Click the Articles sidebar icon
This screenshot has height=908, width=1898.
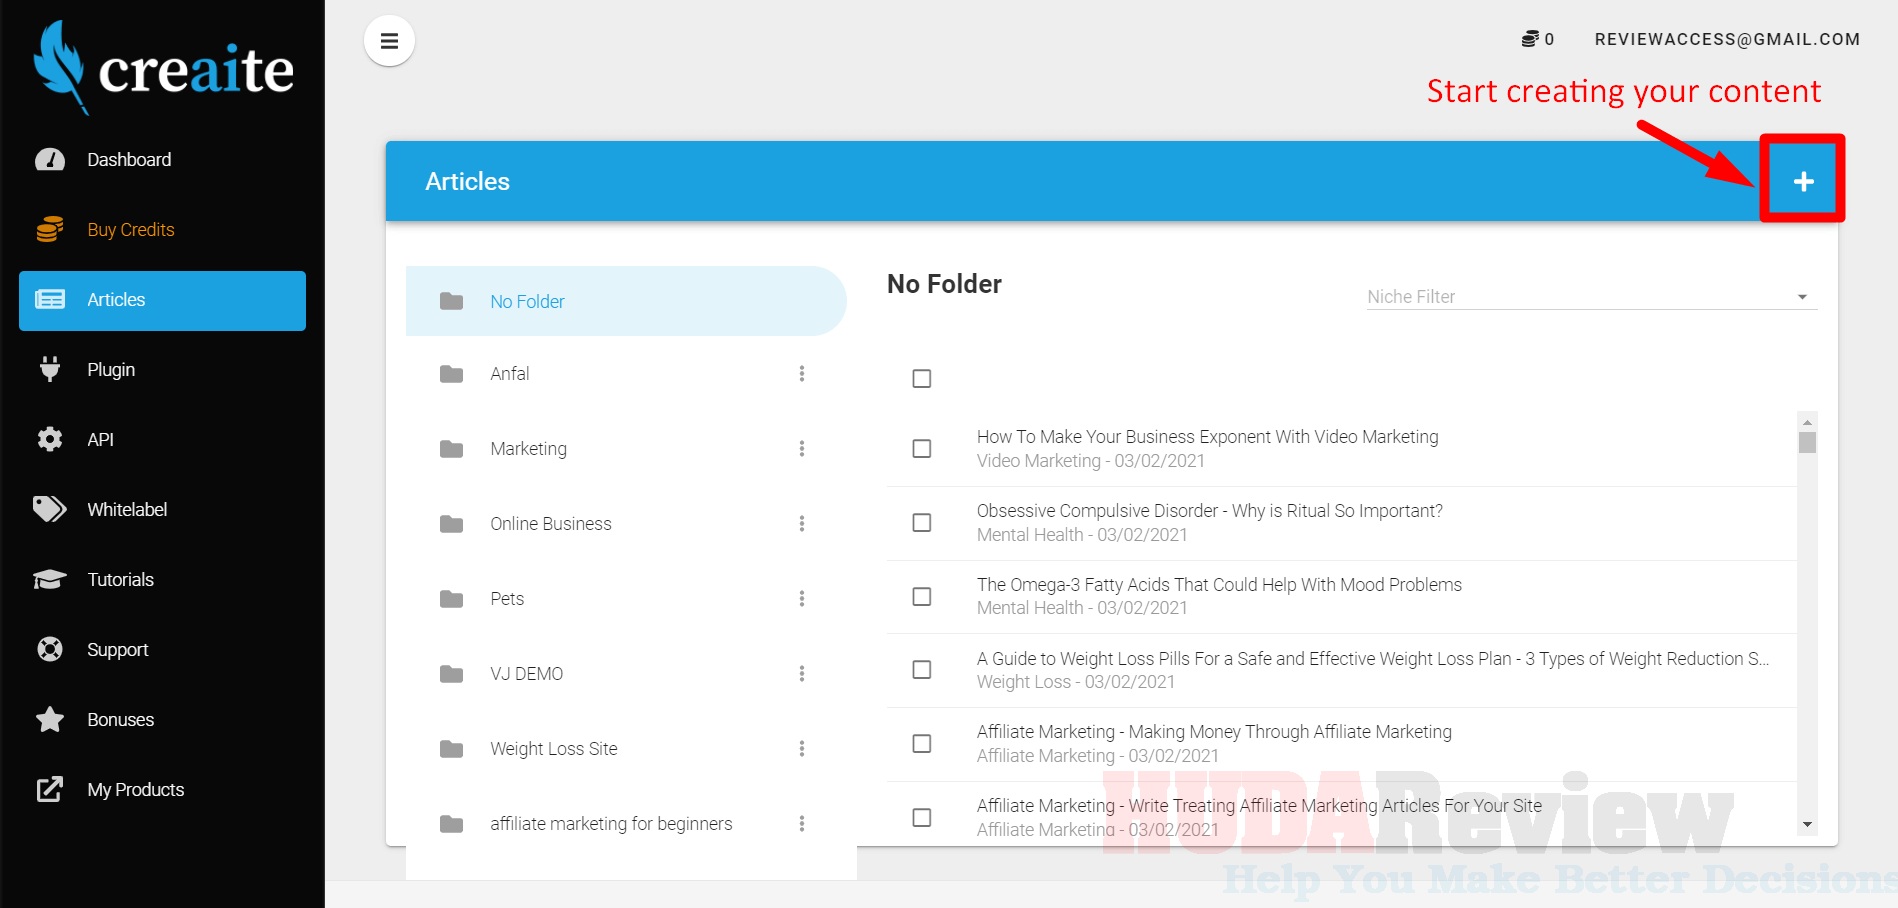[50, 300]
